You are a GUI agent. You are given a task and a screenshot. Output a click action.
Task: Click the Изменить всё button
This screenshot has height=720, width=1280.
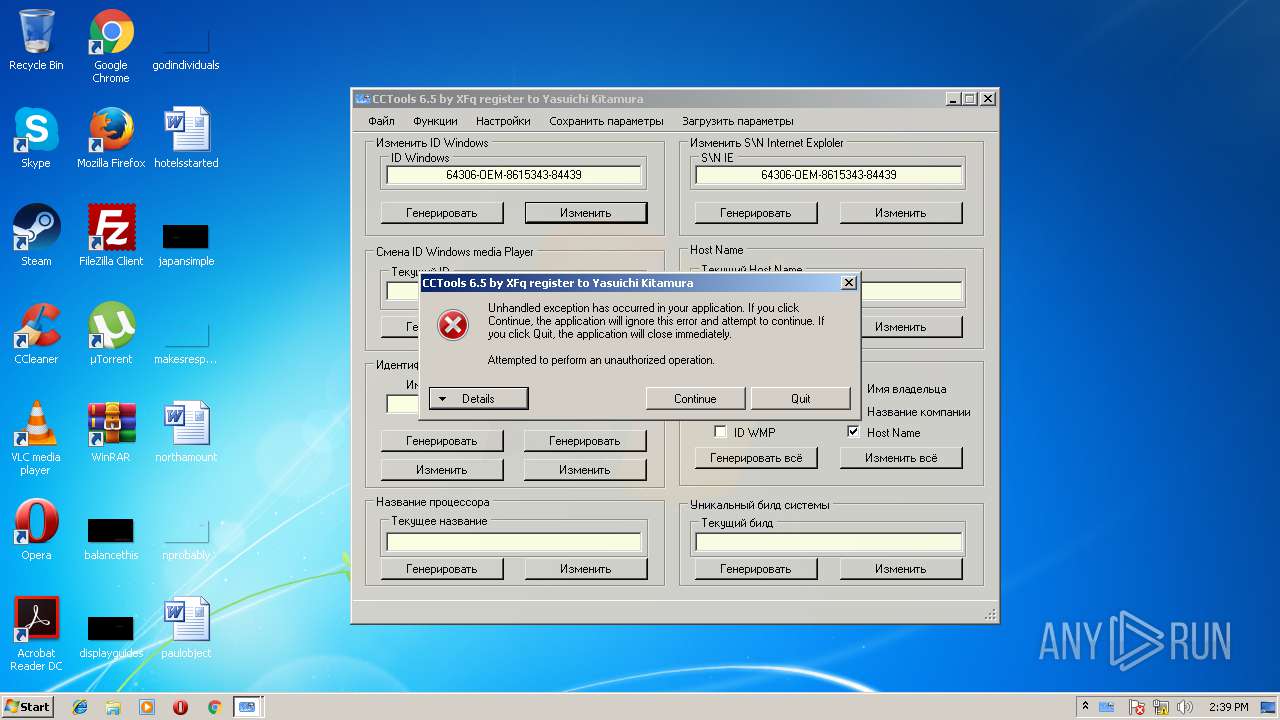pos(901,458)
